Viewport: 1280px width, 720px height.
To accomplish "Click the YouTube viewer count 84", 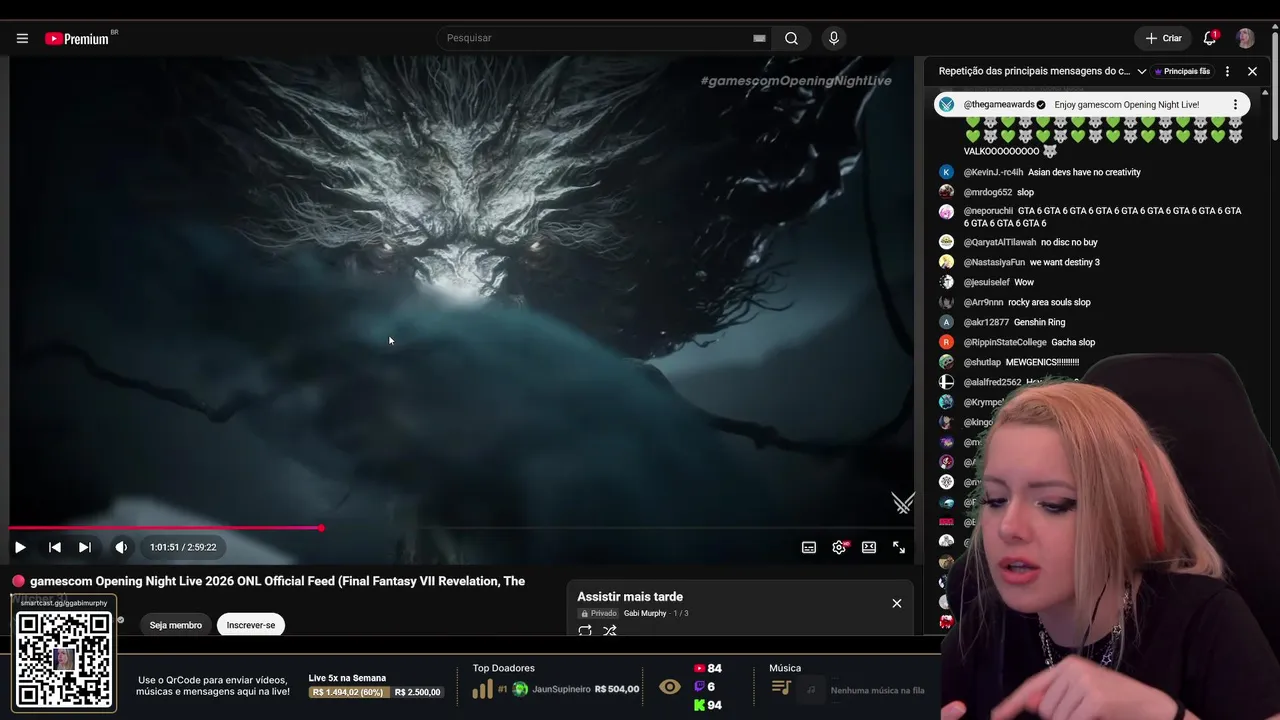I will coord(714,668).
